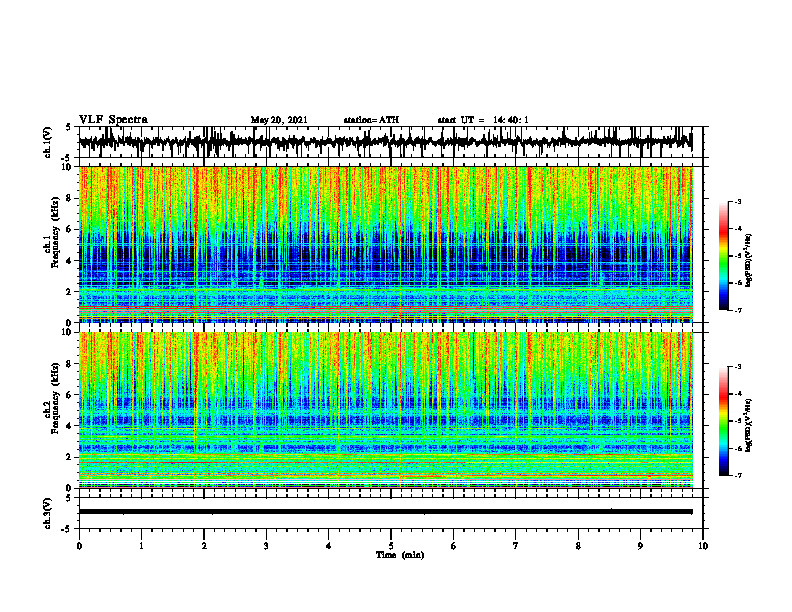Click ch.1 frequency axis tick "8"
This screenshot has height=612, width=792.
(x=70, y=198)
